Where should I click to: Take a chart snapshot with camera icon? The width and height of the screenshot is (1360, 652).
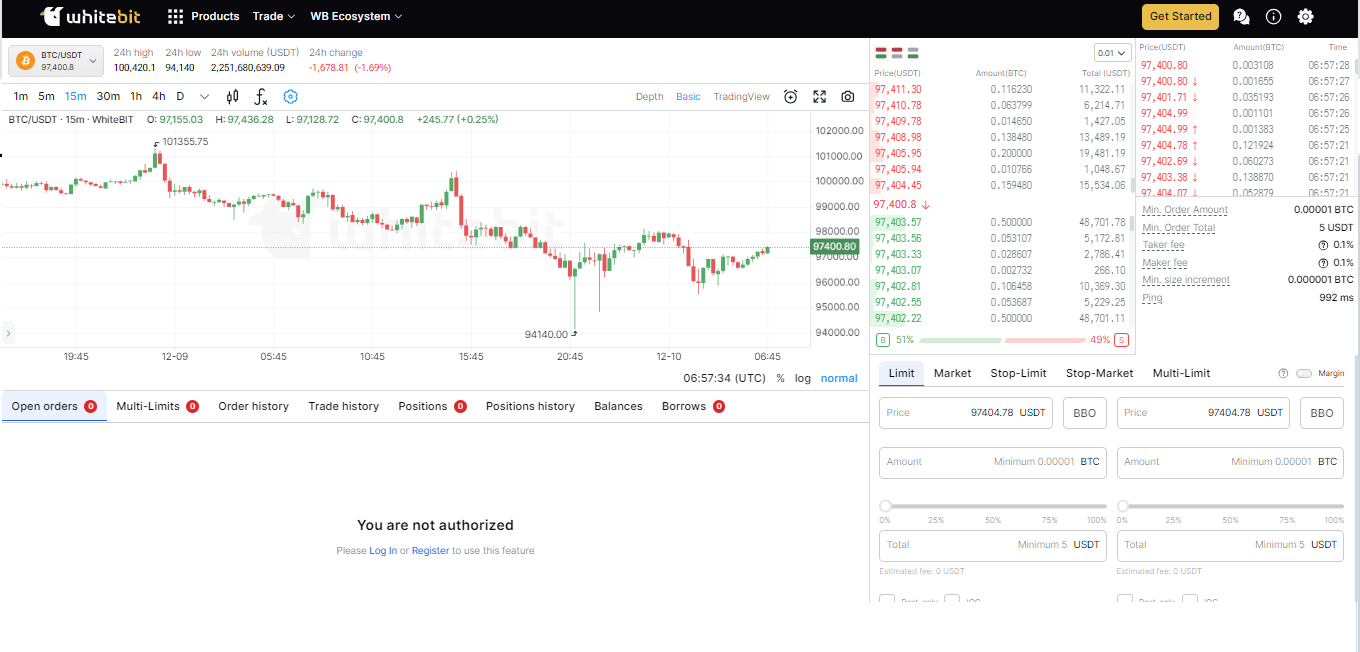tap(848, 97)
